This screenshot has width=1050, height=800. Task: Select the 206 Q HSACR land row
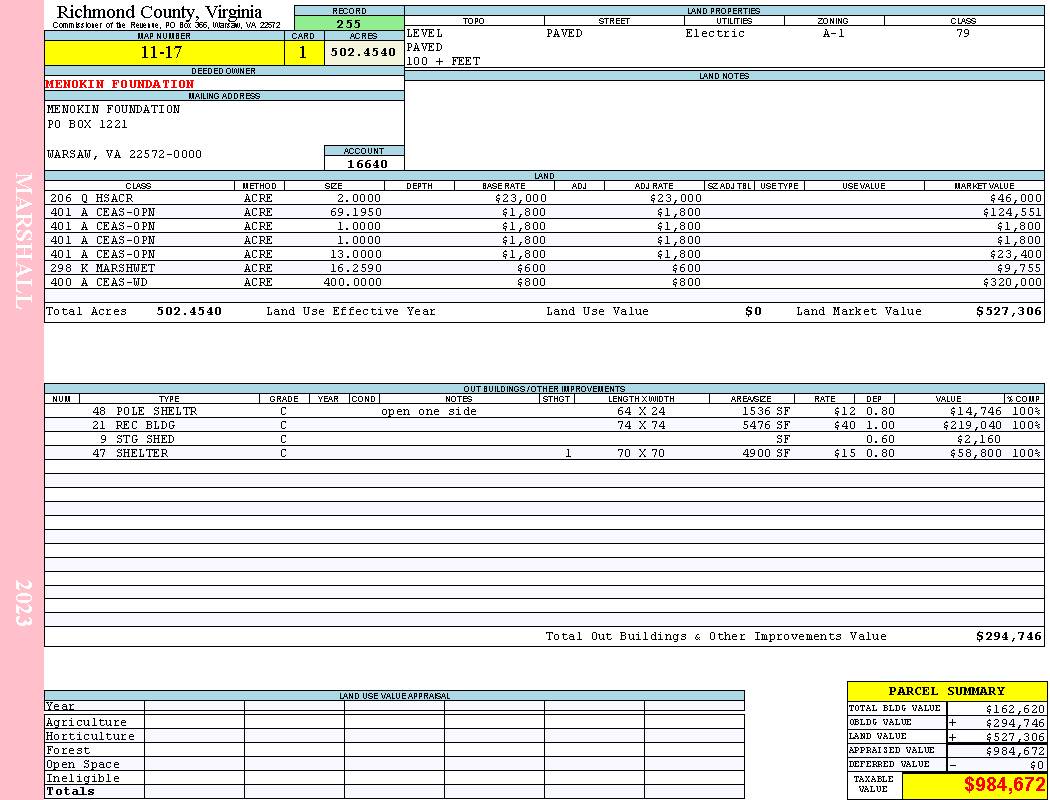tap(544, 198)
